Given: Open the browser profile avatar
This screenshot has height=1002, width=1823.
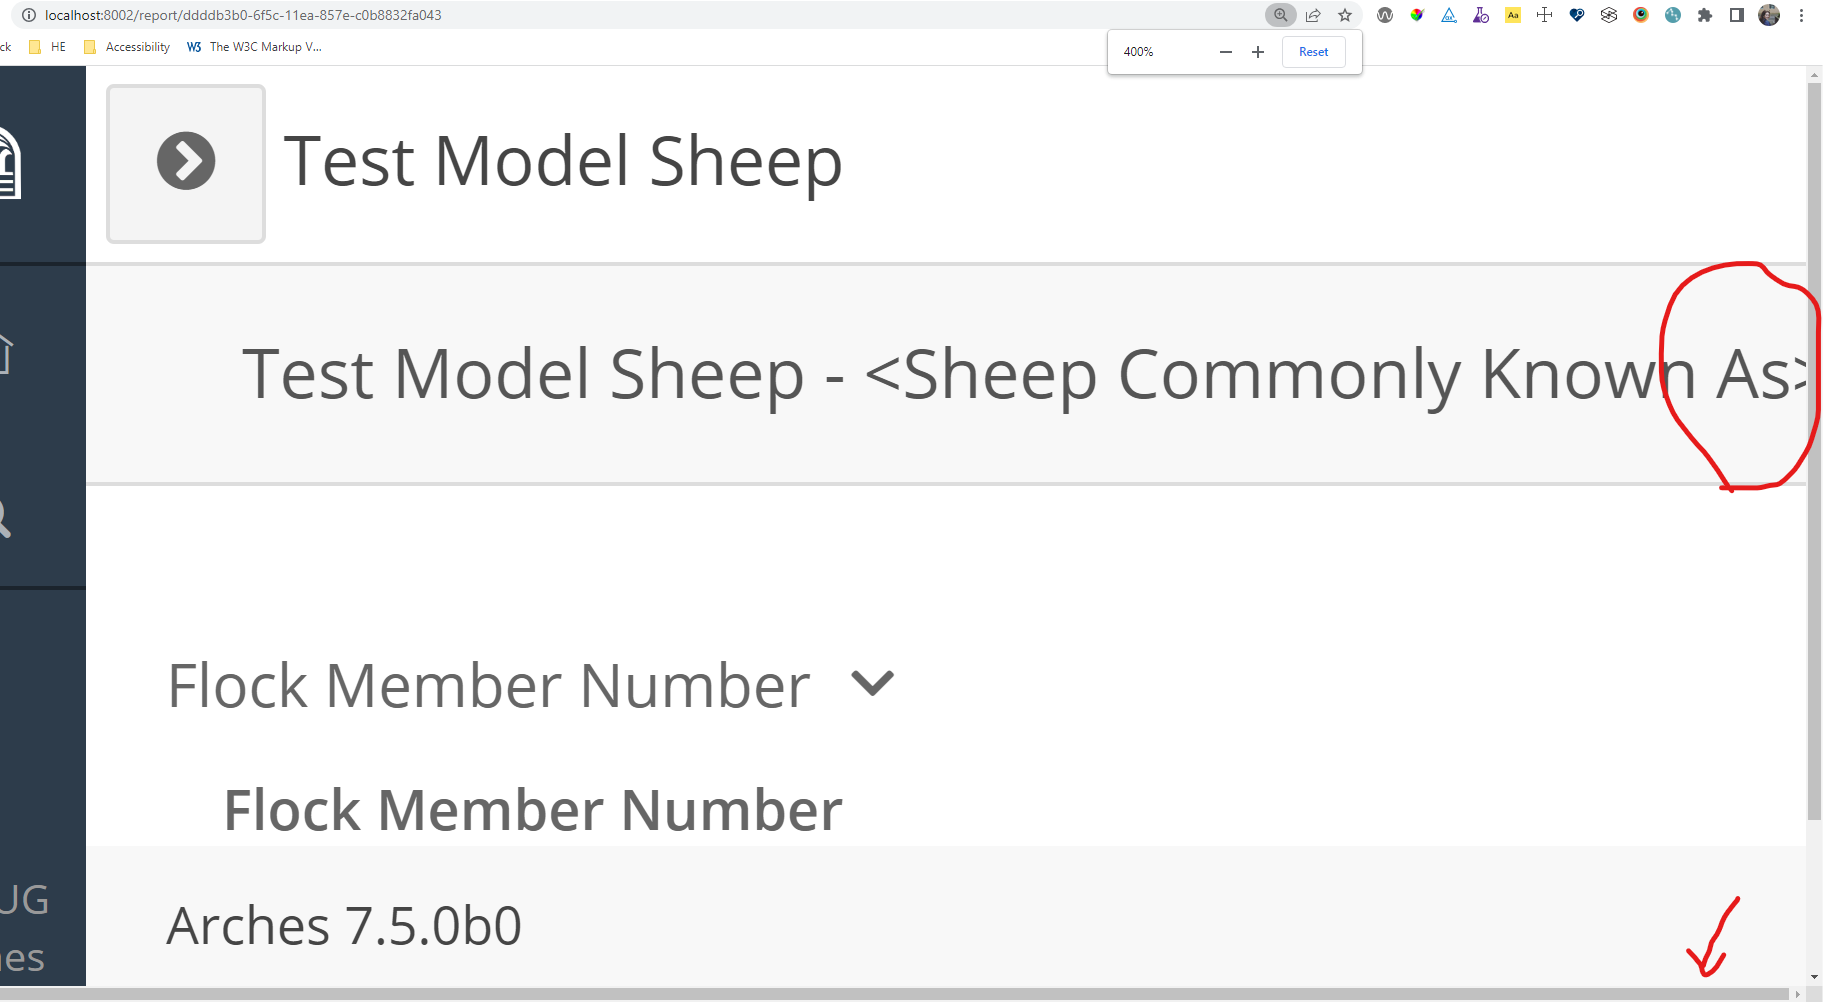Looking at the screenshot, I should [x=1768, y=15].
